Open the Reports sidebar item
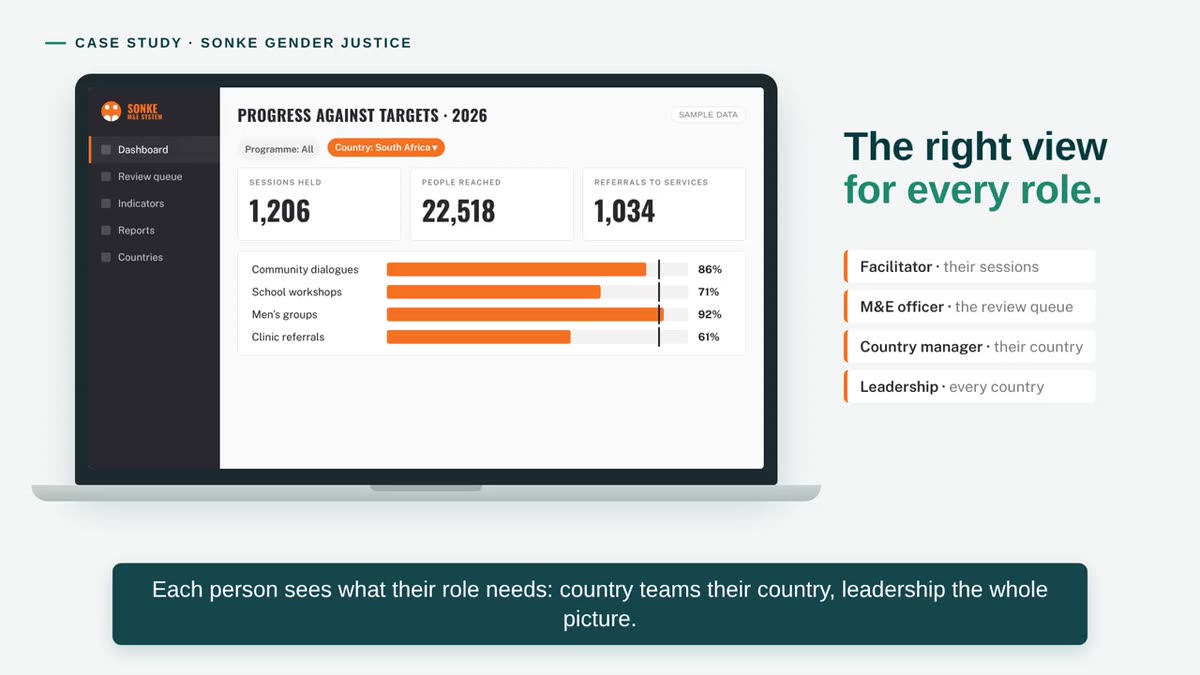The height and width of the screenshot is (675, 1200). coord(154,231)
